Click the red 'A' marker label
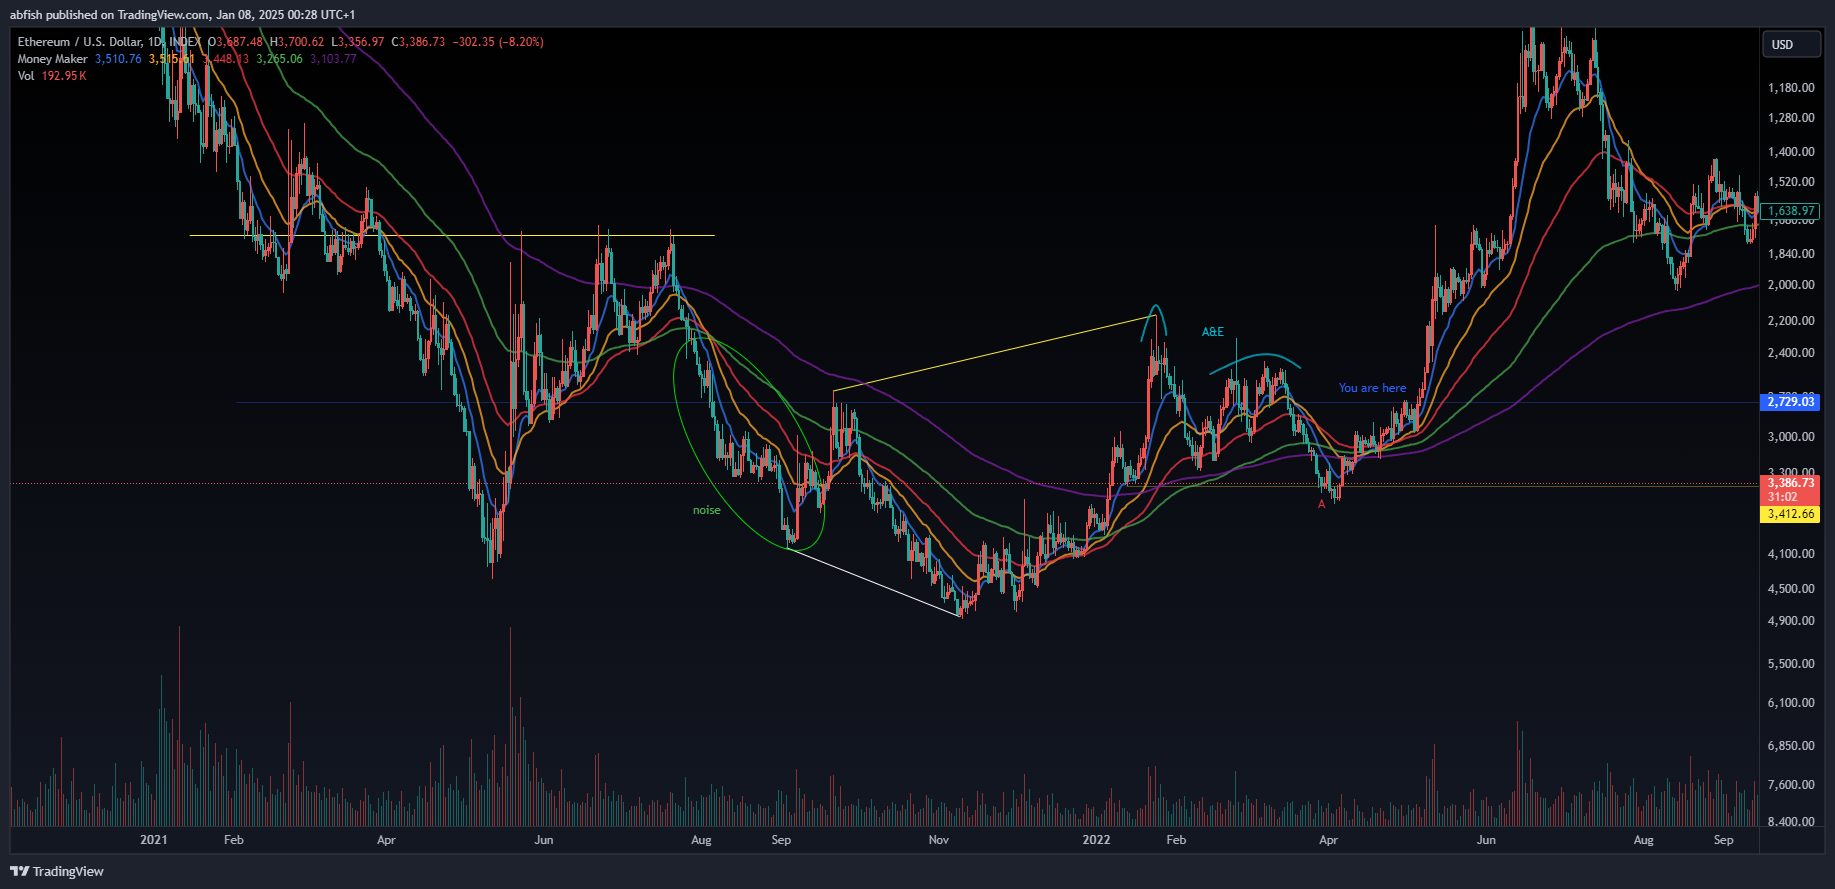The image size is (1835, 889). click(1321, 504)
